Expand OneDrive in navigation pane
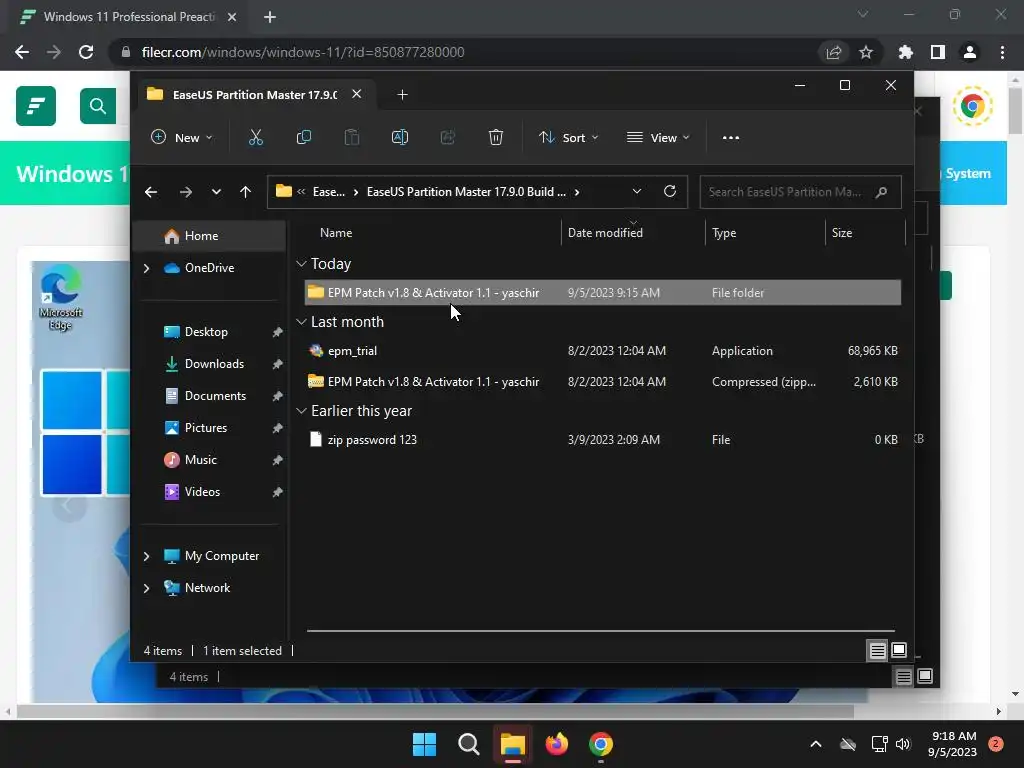Image resolution: width=1024 pixels, height=768 pixels. click(x=146, y=268)
